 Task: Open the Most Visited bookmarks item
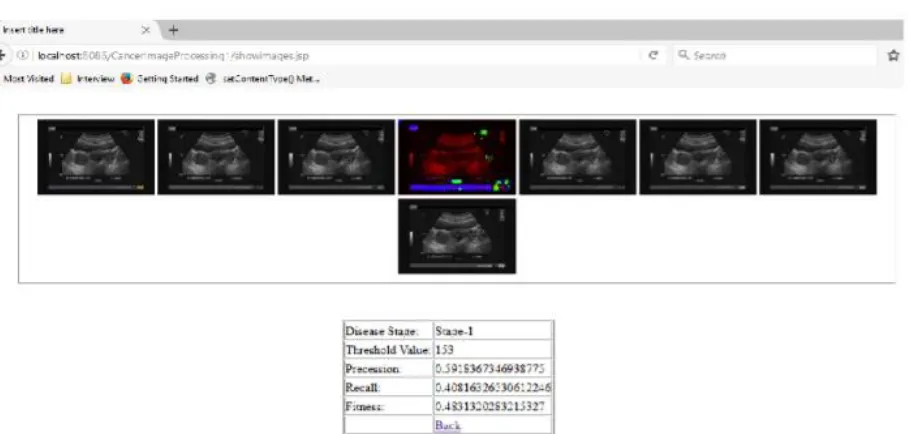[x=28, y=79]
